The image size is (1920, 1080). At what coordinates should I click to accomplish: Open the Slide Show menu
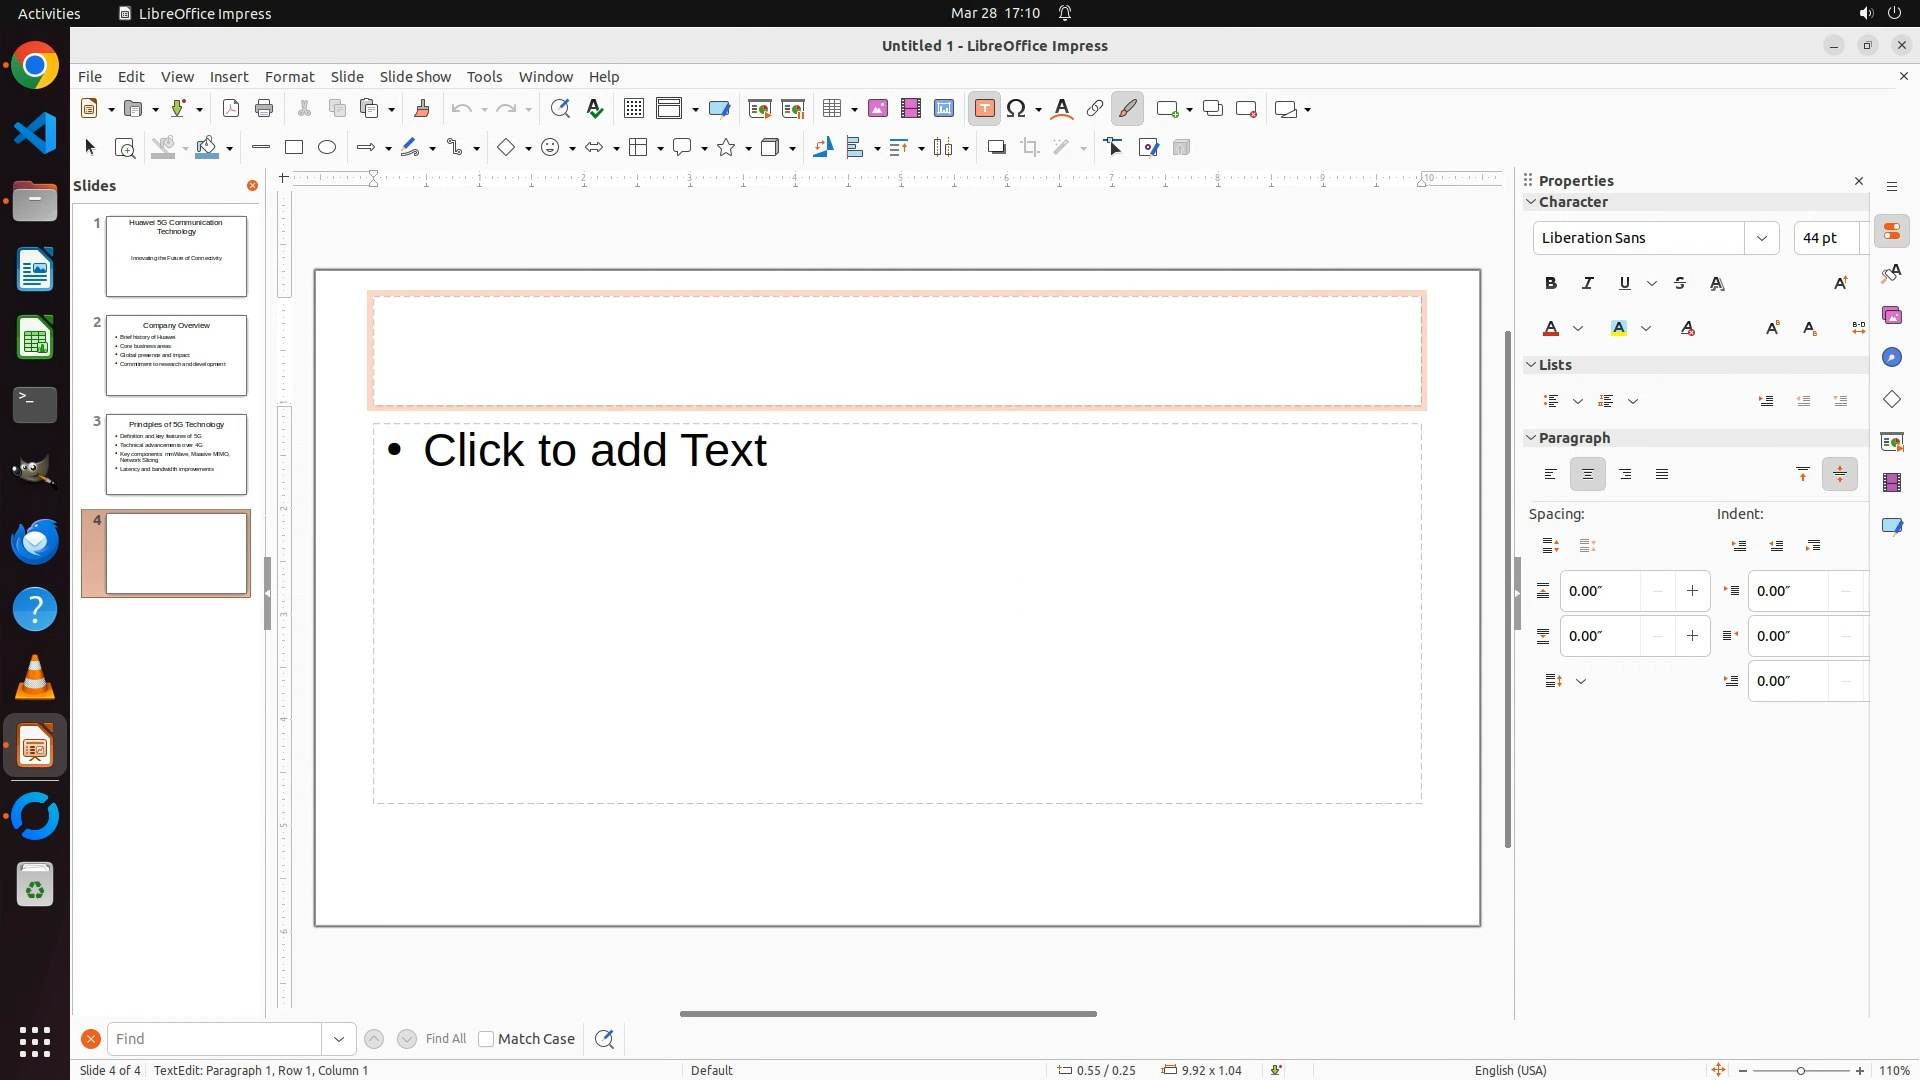click(x=415, y=77)
